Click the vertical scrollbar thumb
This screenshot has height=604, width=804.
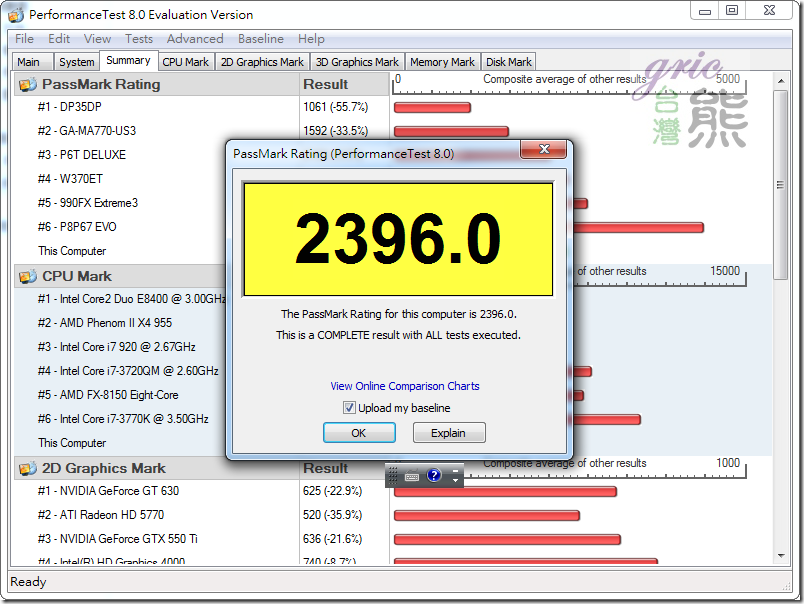[780, 185]
